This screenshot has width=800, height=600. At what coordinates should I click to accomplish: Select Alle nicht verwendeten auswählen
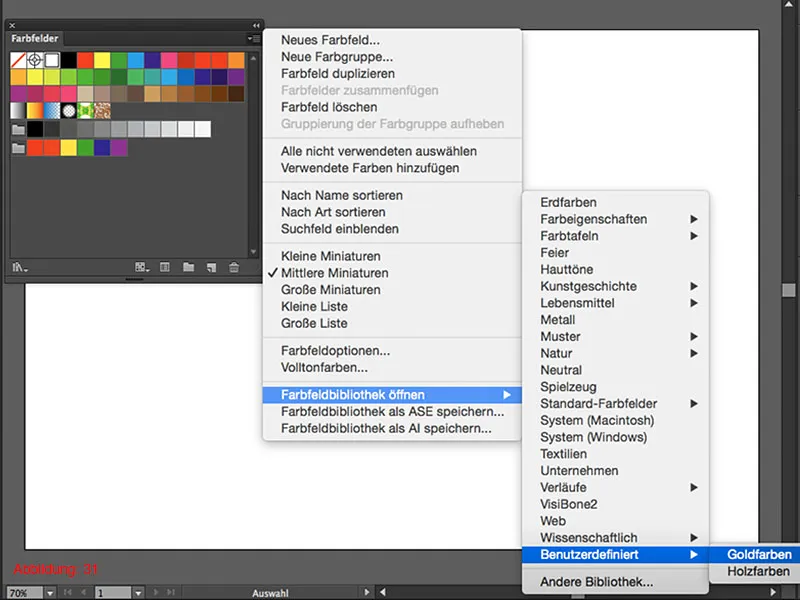pos(392,152)
